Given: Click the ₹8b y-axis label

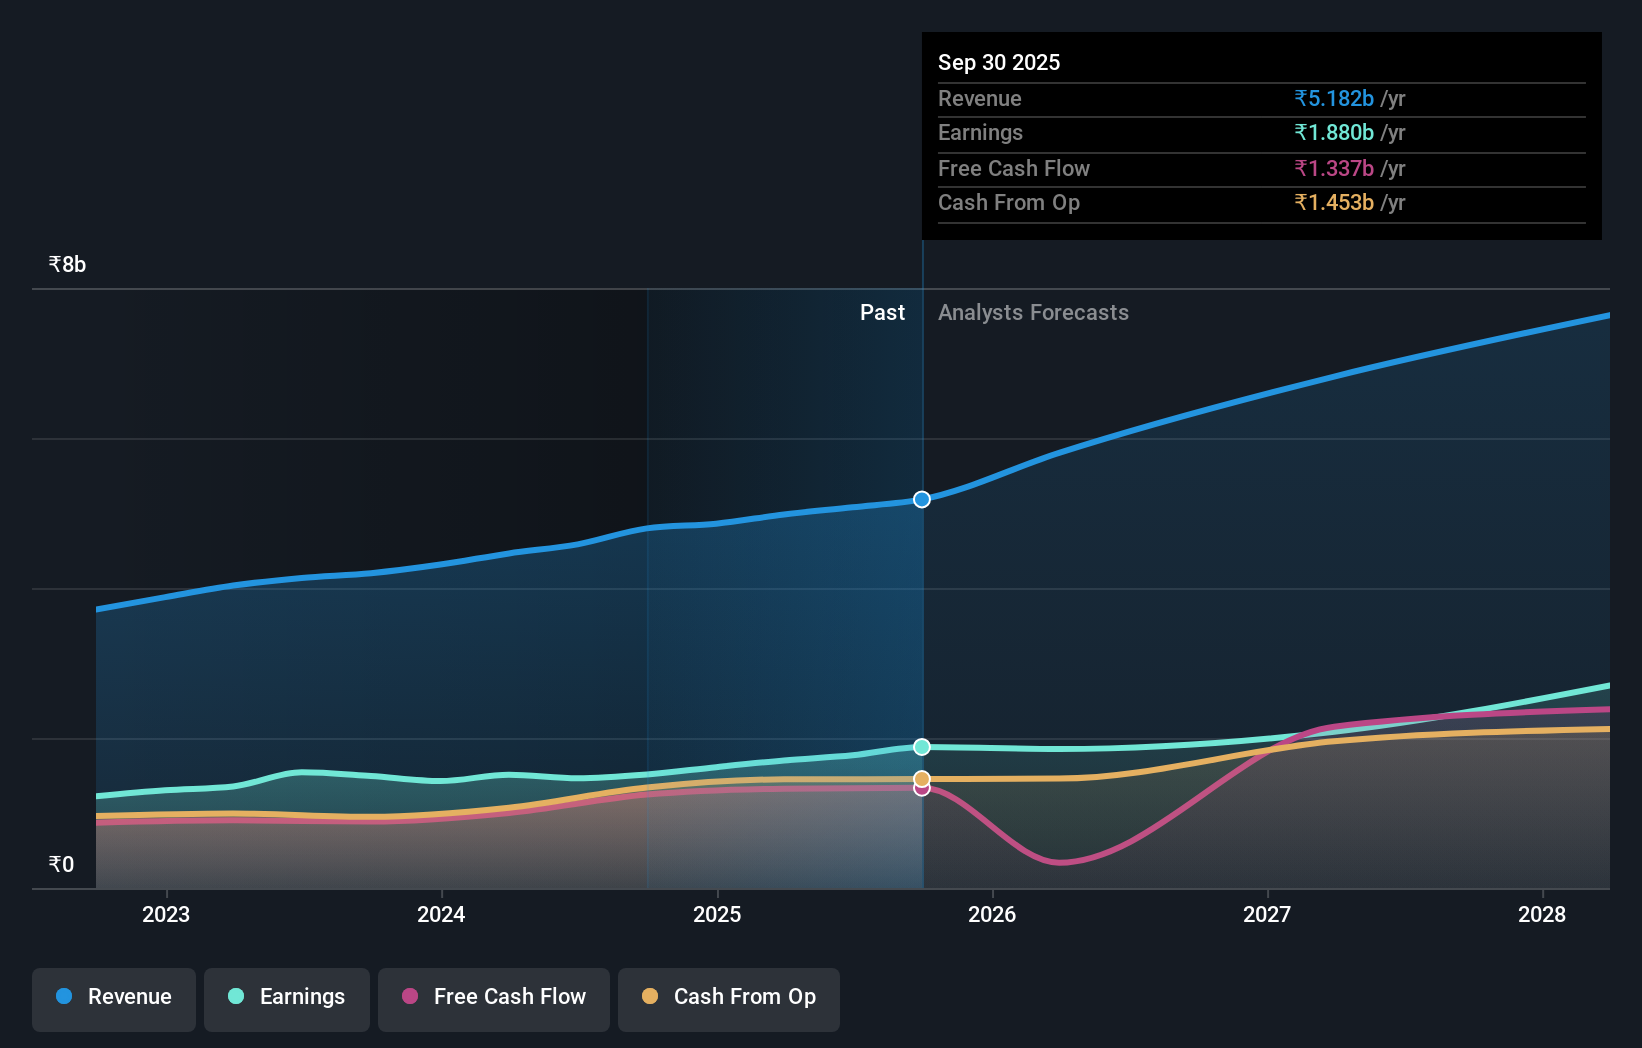Looking at the screenshot, I should point(66,263).
